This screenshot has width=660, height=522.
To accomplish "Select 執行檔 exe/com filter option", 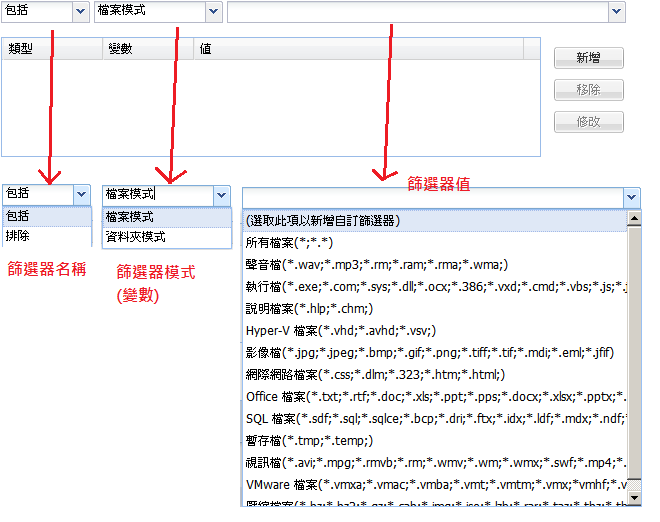I will pos(434,287).
